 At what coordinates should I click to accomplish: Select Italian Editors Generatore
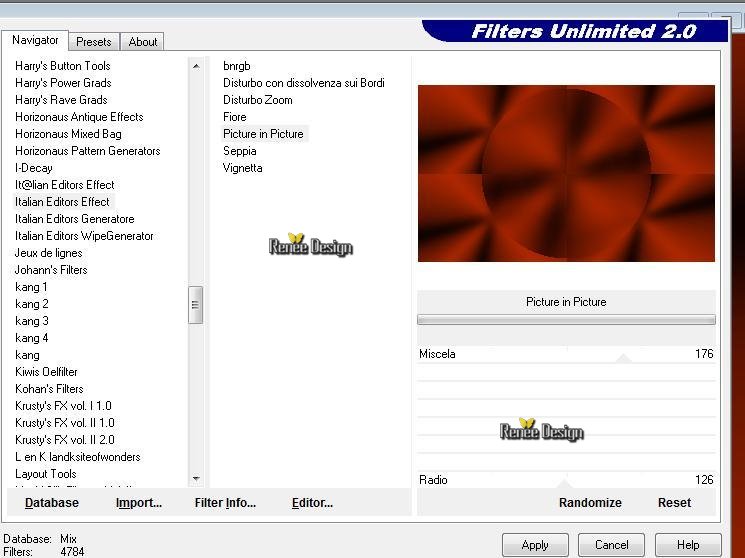[75, 219]
